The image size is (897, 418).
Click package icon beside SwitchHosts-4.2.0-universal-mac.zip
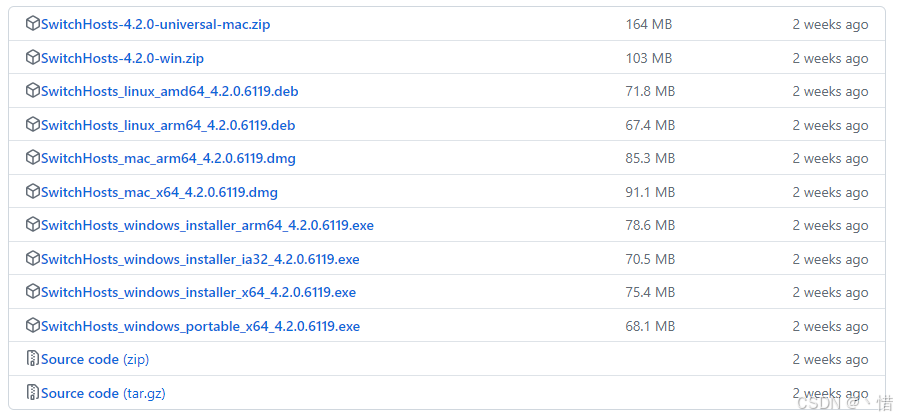(33, 25)
